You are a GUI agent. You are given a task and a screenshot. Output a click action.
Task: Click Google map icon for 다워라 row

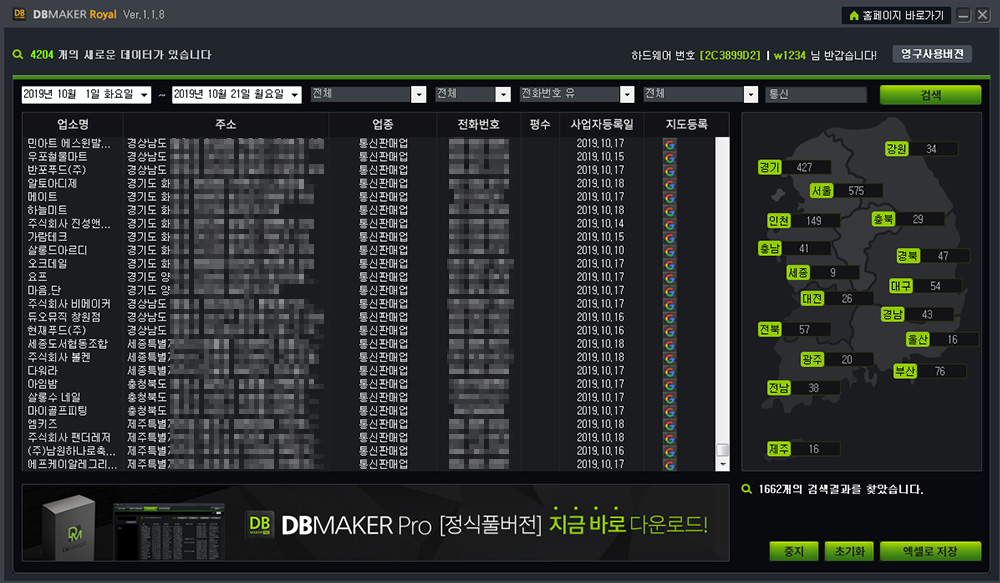pos(670,372)
